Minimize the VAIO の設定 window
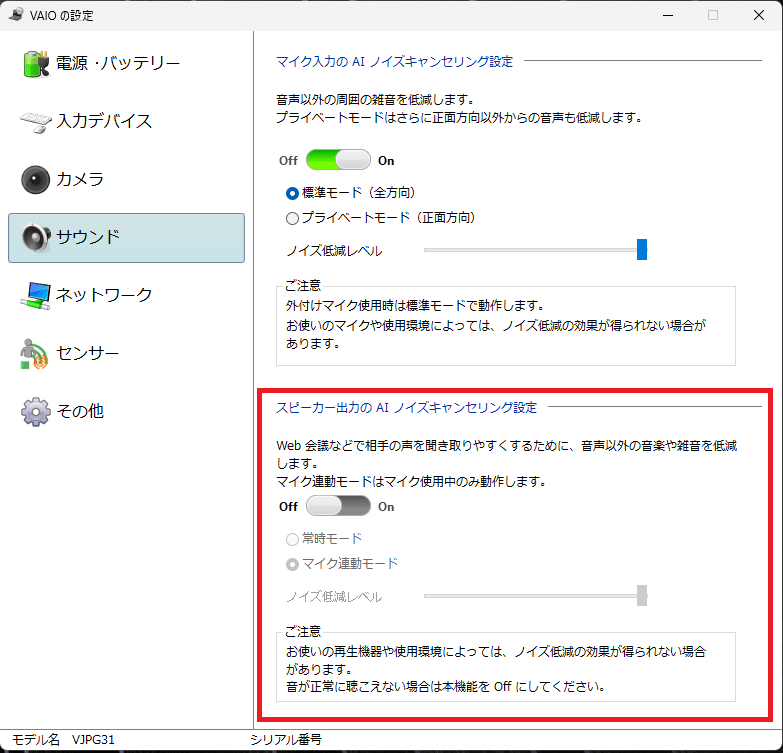The image size is (783, 753). click(x=668, y=15)
